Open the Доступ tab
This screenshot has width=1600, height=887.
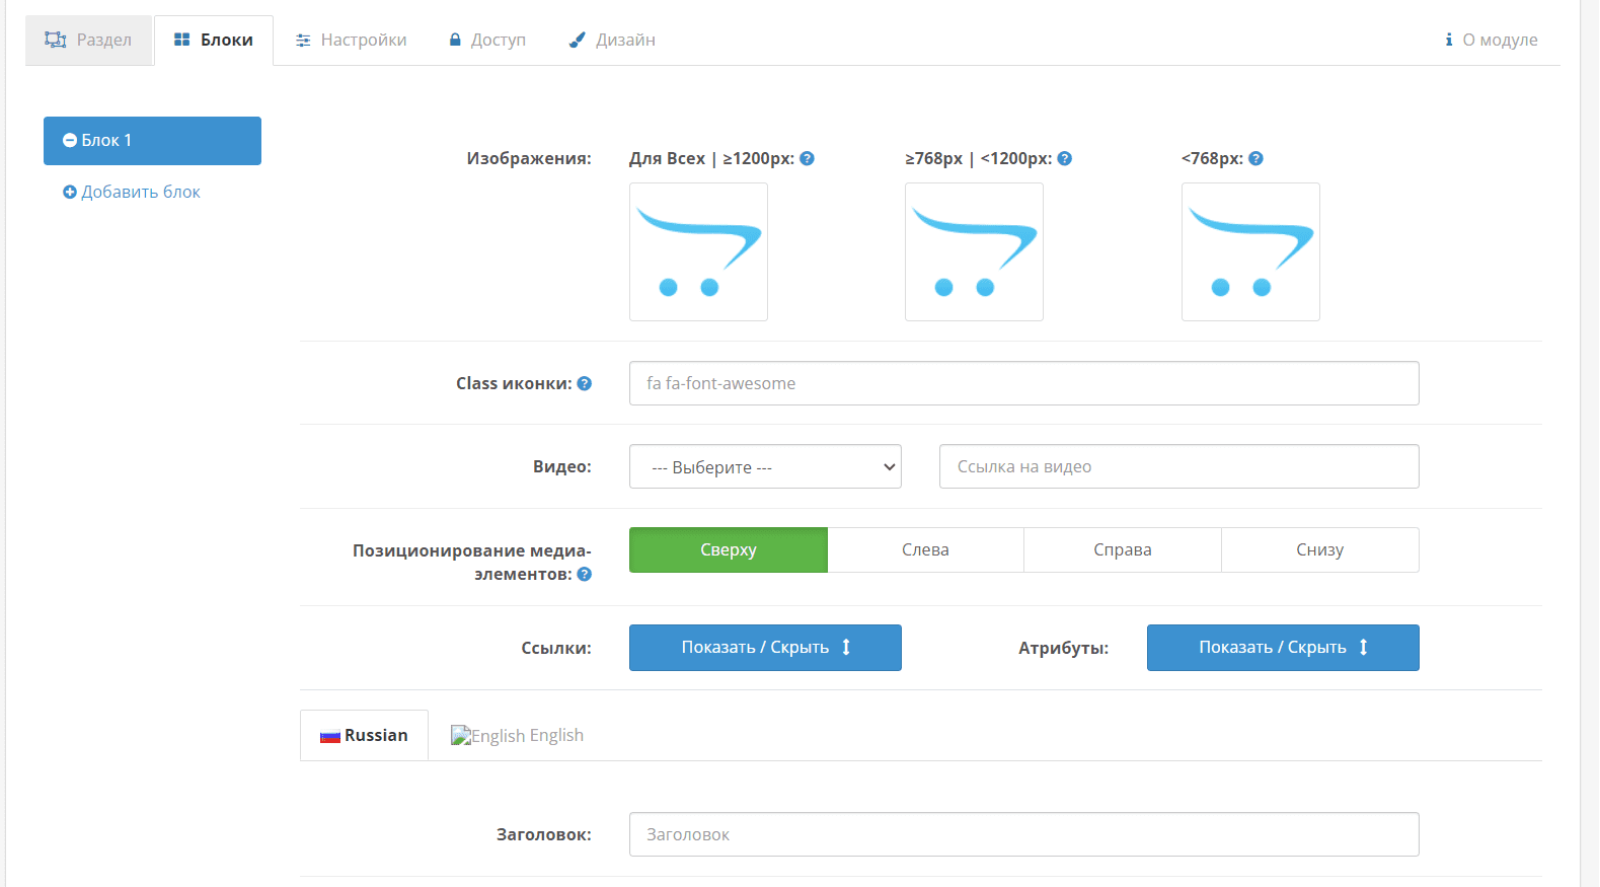point(487,40)
